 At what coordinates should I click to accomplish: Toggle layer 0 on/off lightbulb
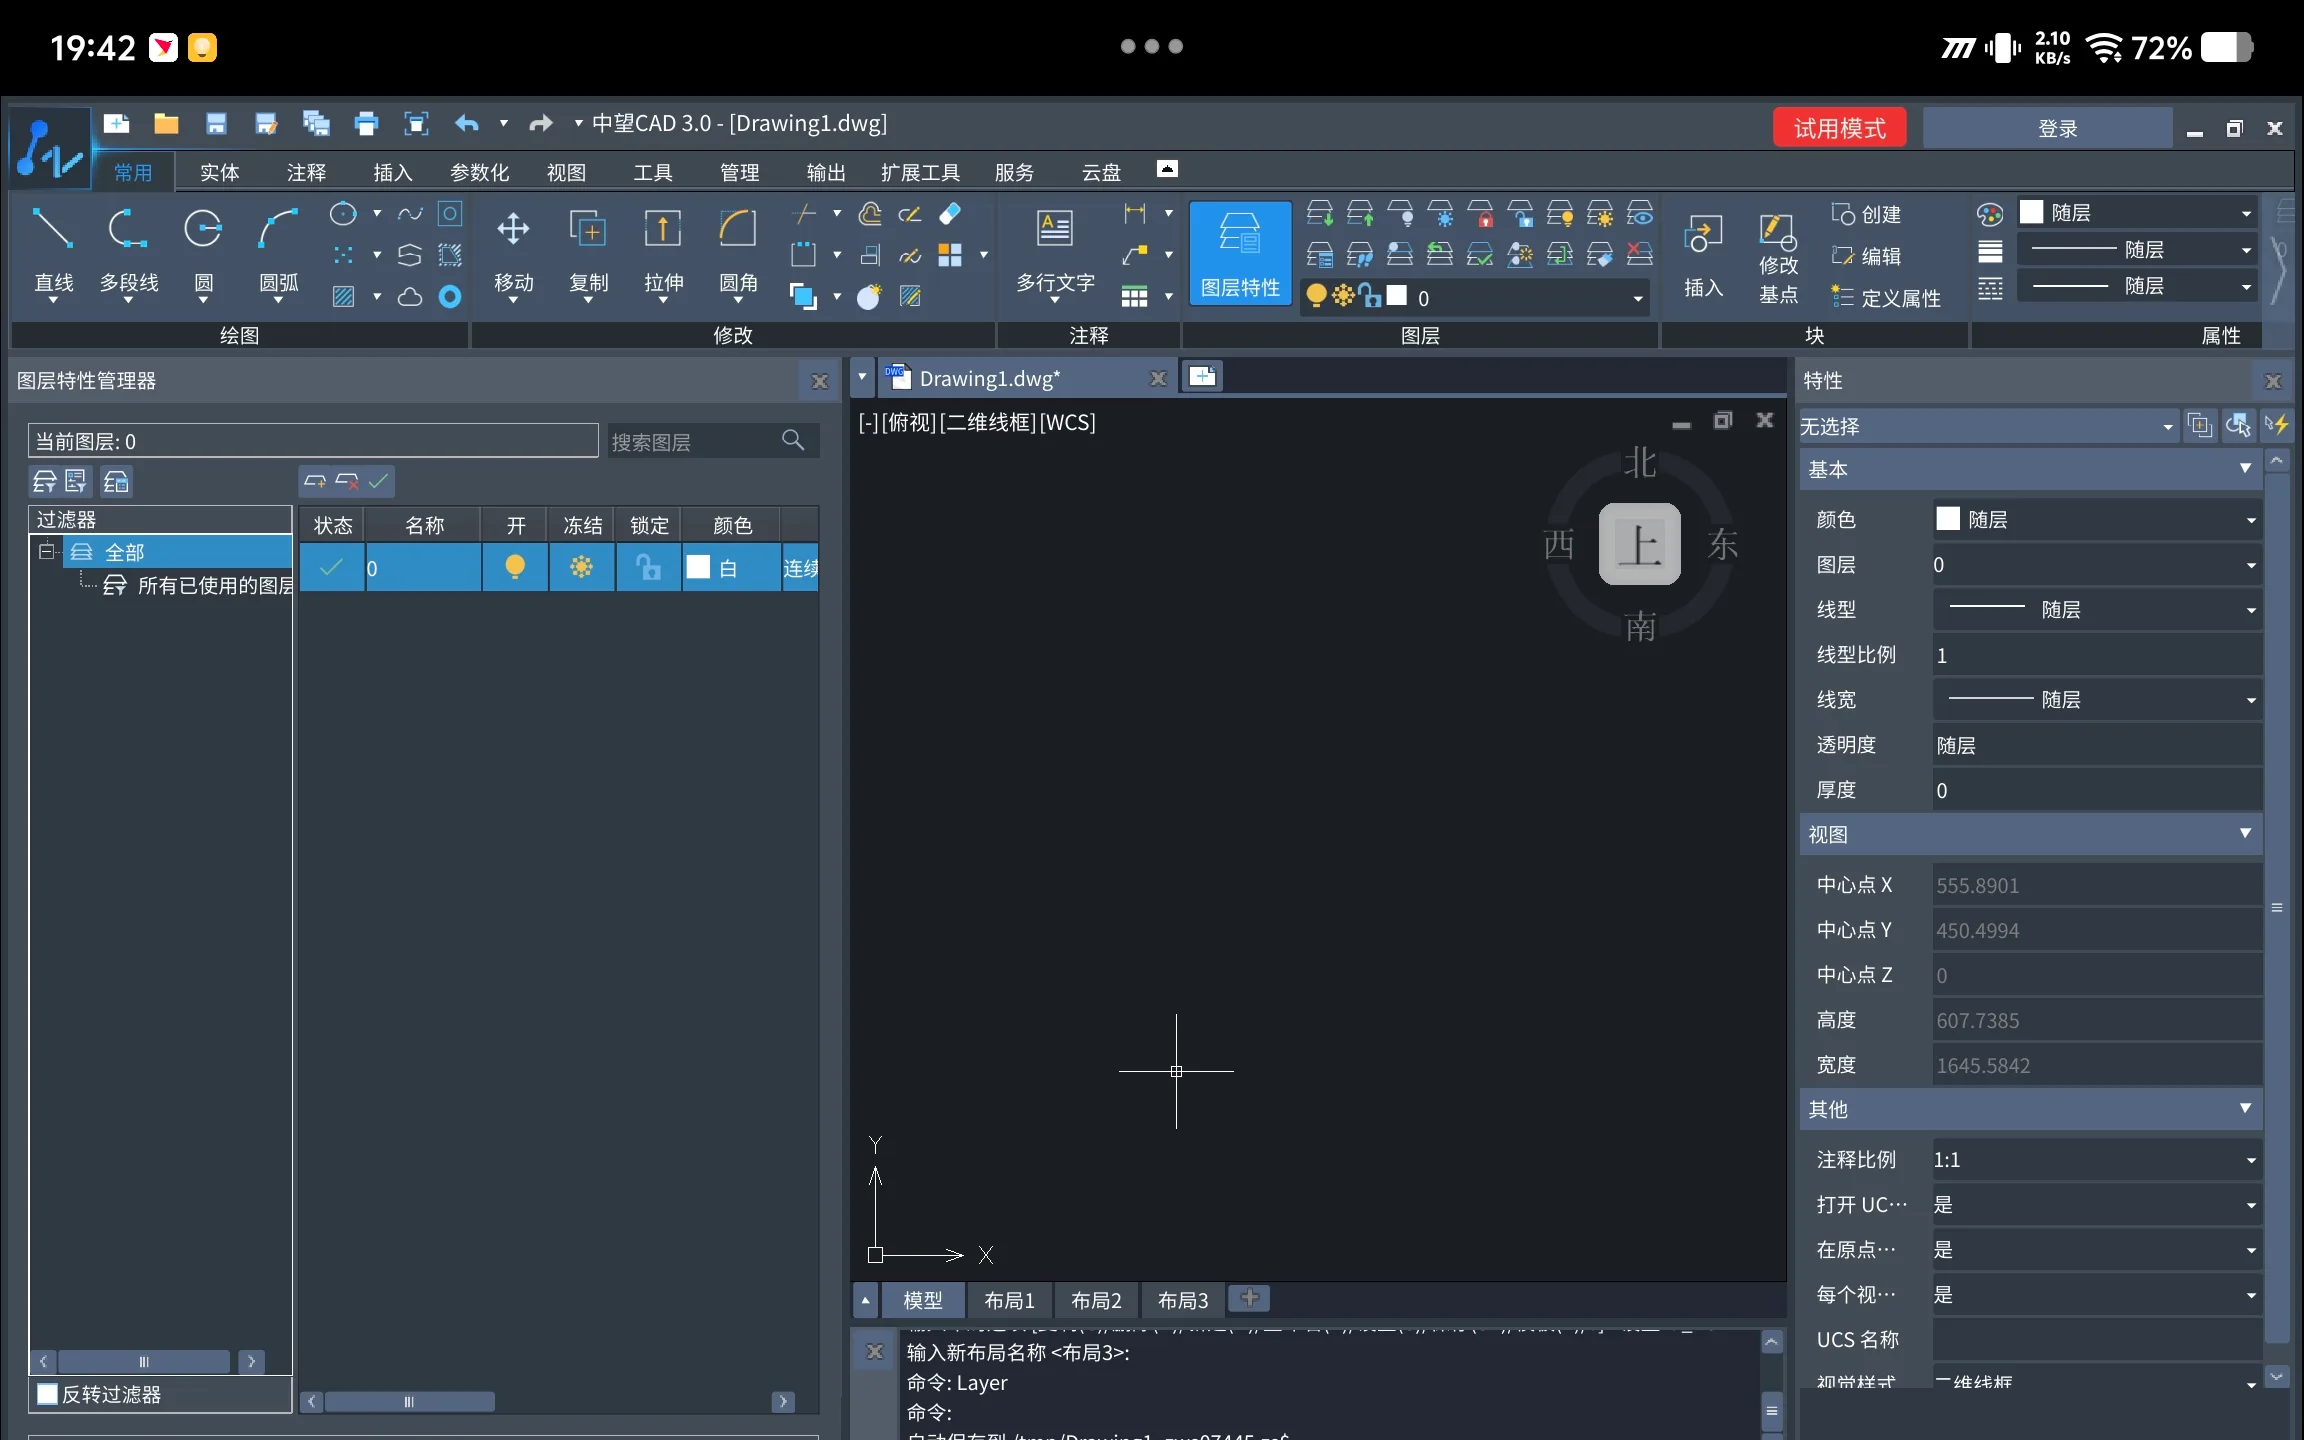(x=515, y=567)
